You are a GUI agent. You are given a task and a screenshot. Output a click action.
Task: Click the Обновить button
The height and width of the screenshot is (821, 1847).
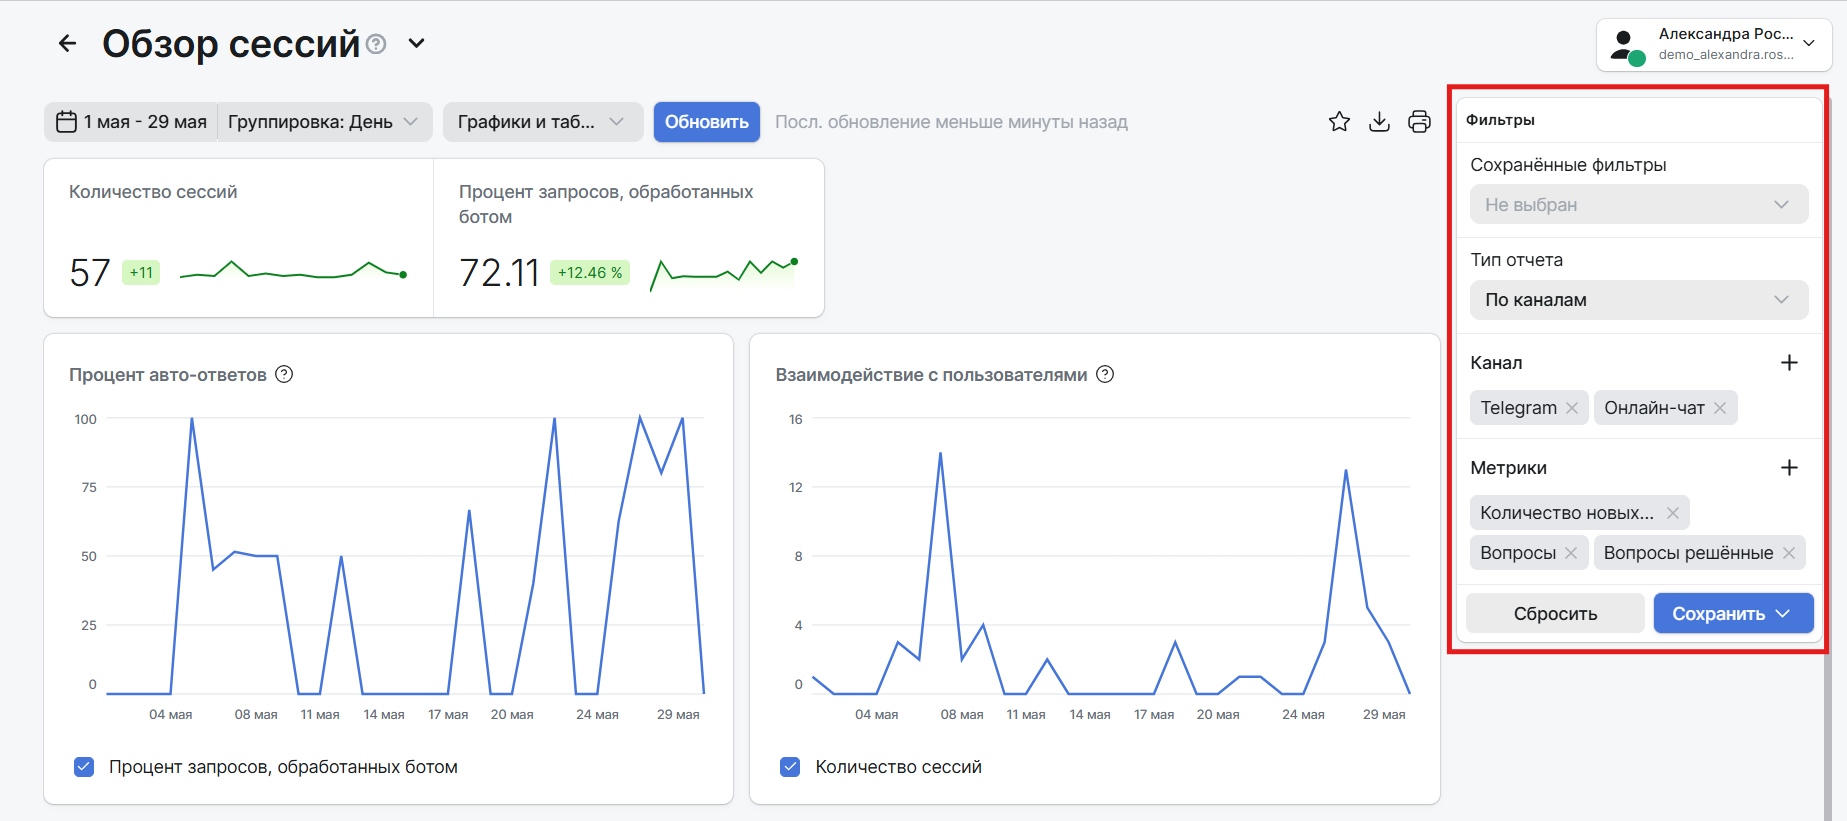click(x=707, y=122)
